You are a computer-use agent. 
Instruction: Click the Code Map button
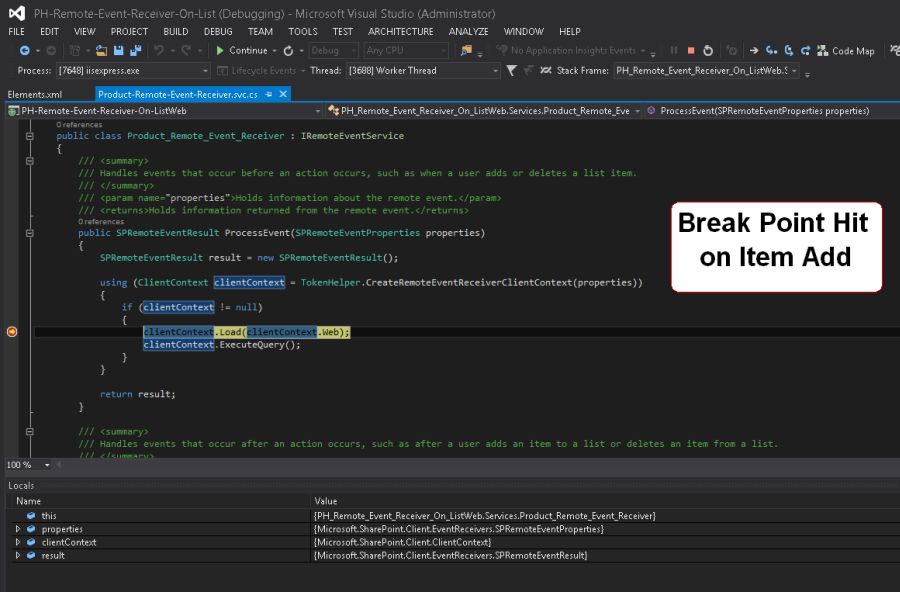click(x=846, y=51)
